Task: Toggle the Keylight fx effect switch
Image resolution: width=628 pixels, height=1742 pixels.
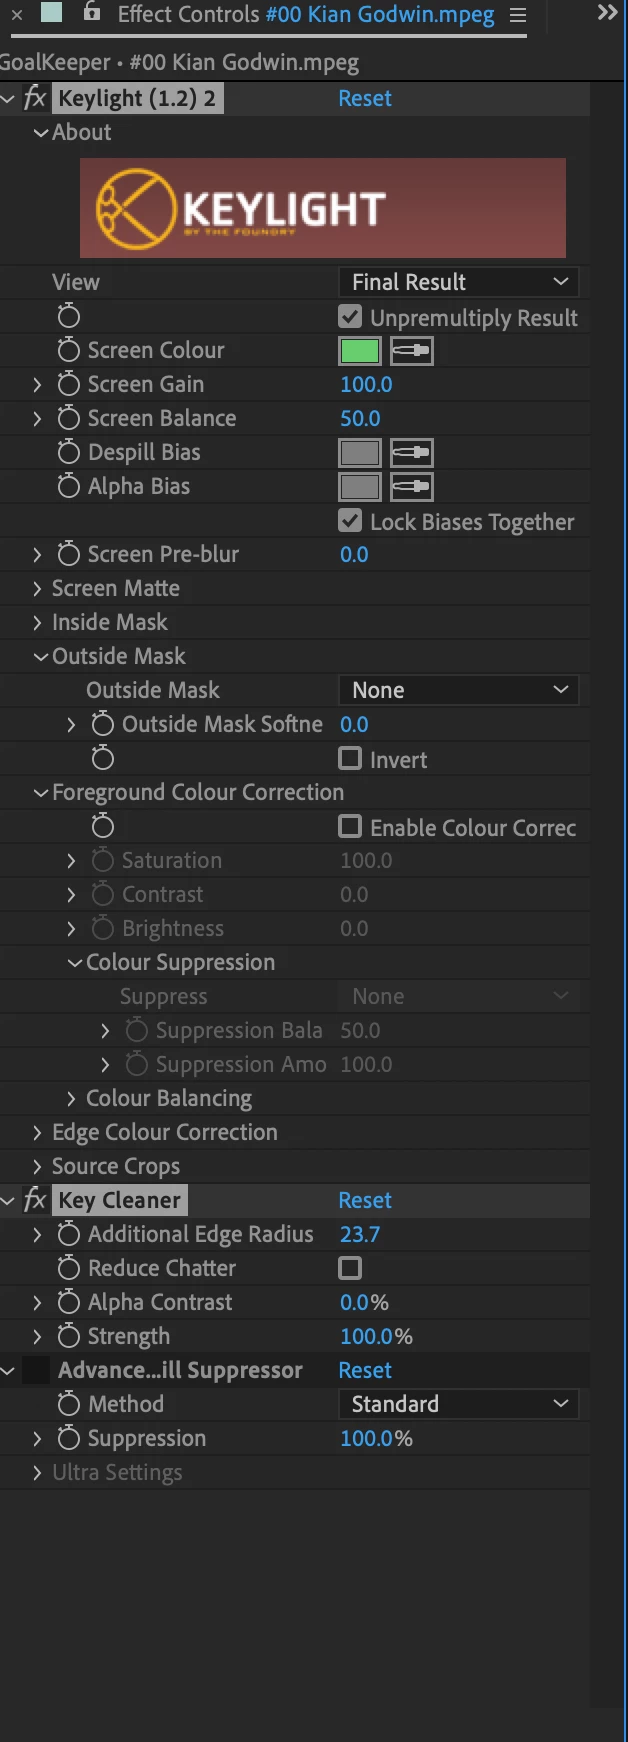Action: tap(35, 98)
